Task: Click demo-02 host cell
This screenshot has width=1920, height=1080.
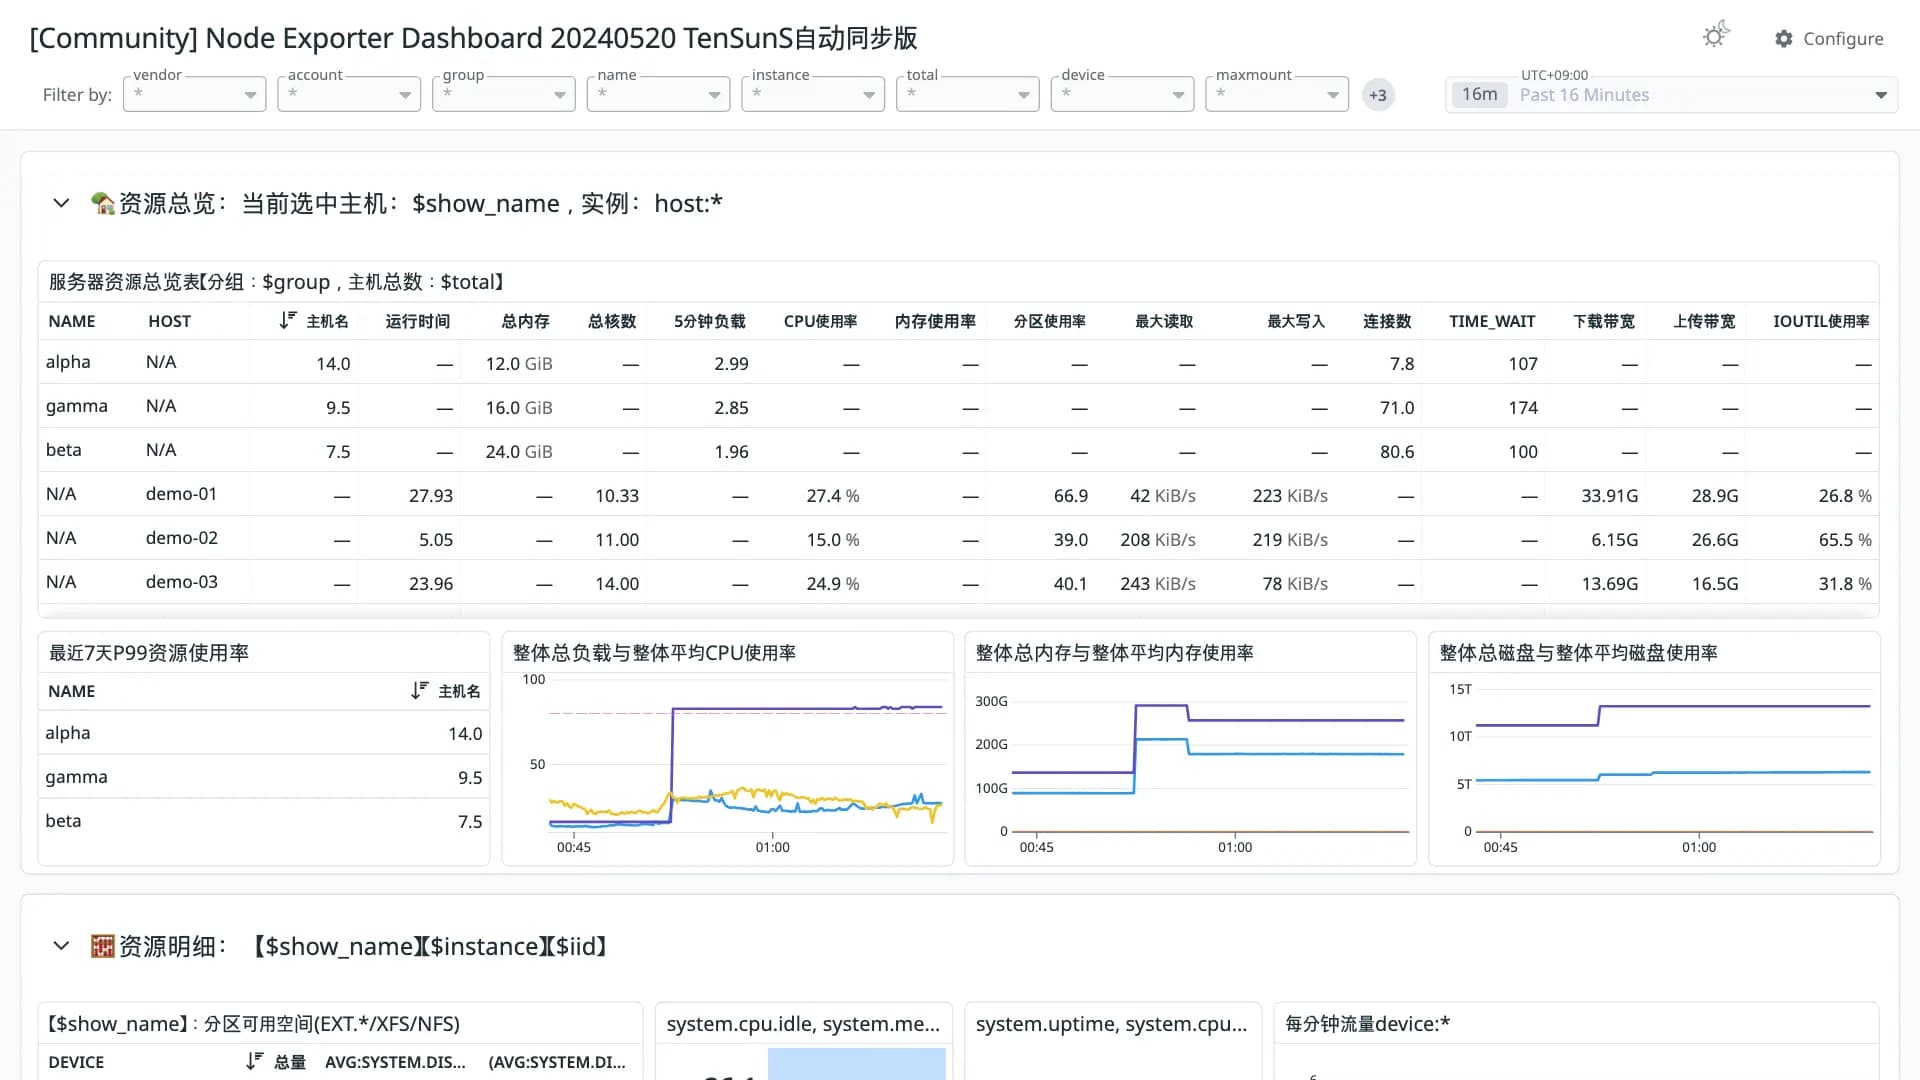Action: click(181, 538)
